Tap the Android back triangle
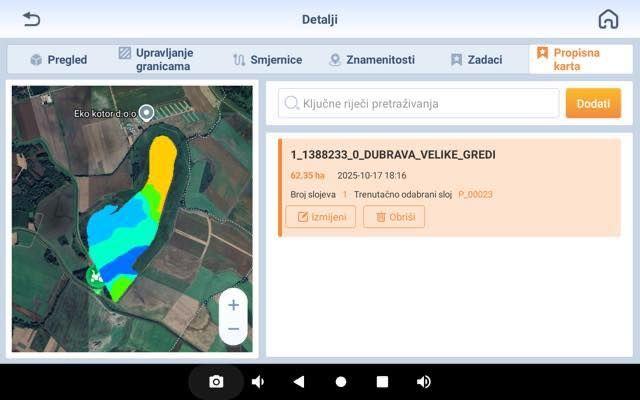The height and width of the screenshot is (400, 640). click(x=299, y=382)
